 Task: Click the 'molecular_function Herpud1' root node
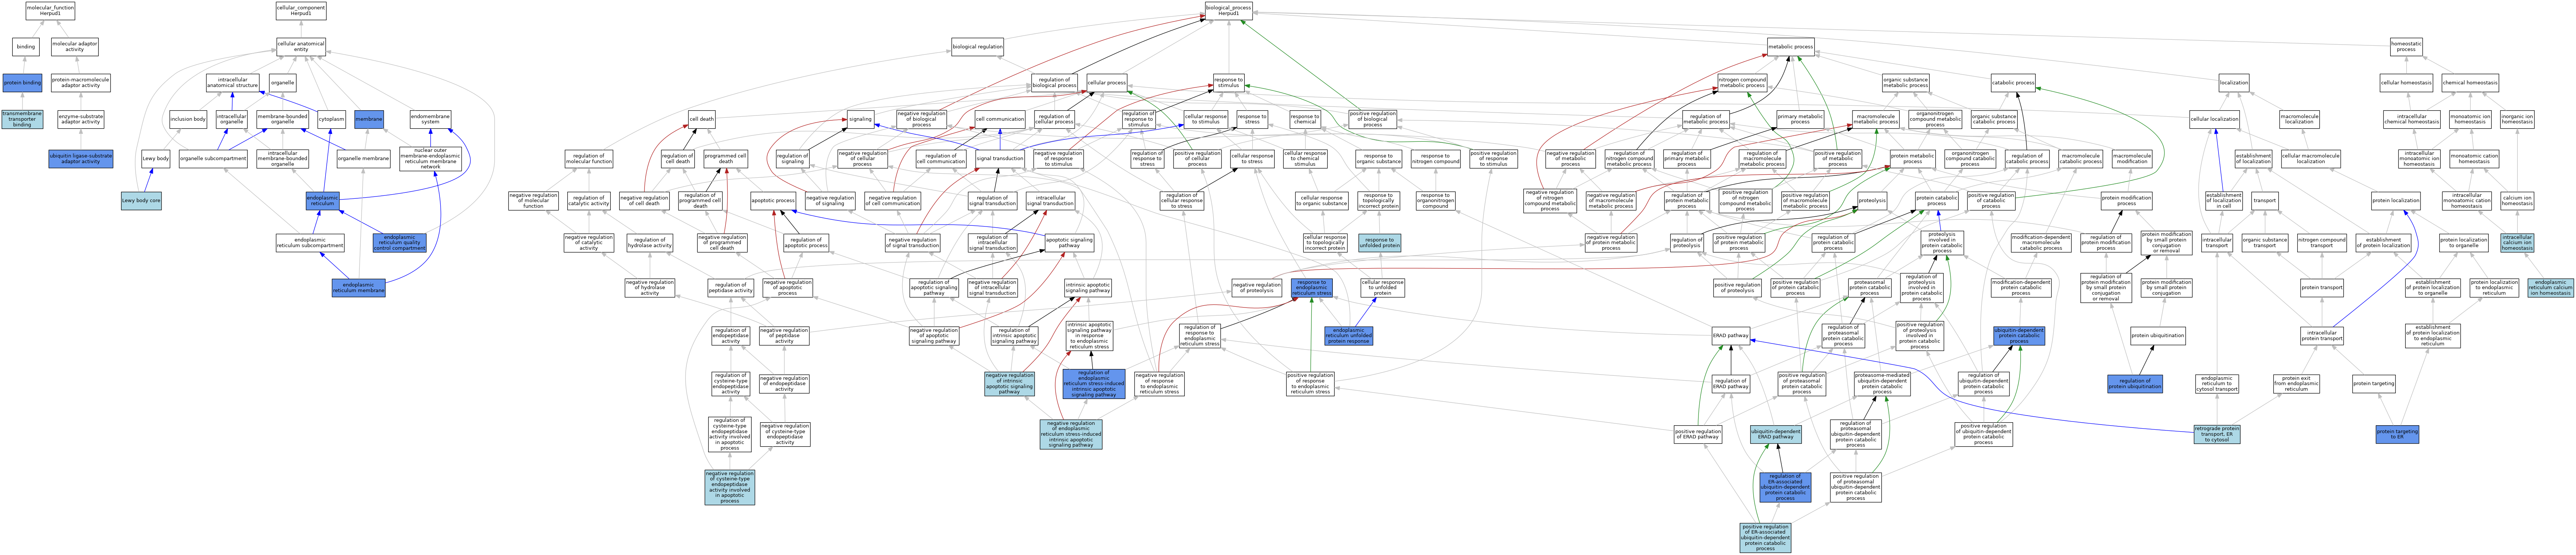click(x=50, y=11)
